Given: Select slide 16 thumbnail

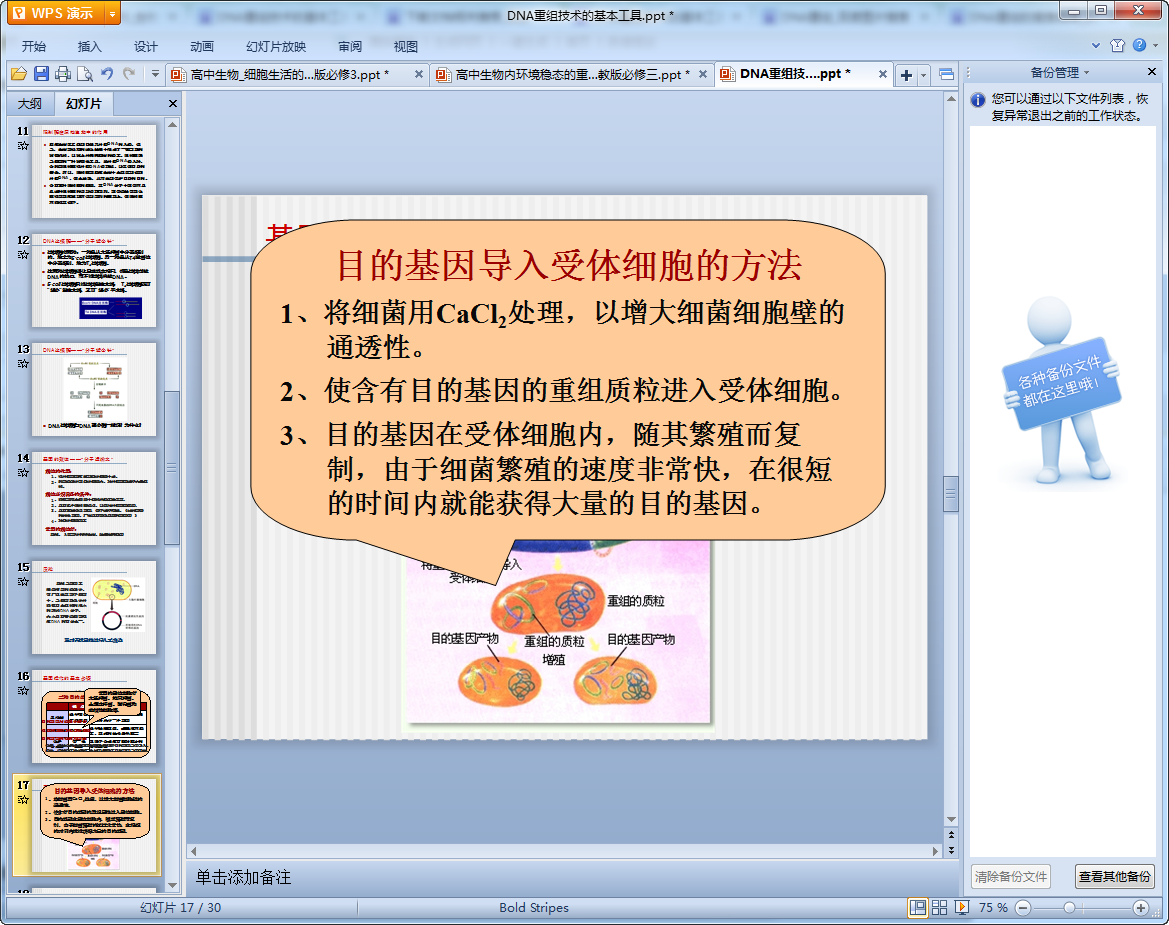Looking at the screenshot, I should point(94,716).
